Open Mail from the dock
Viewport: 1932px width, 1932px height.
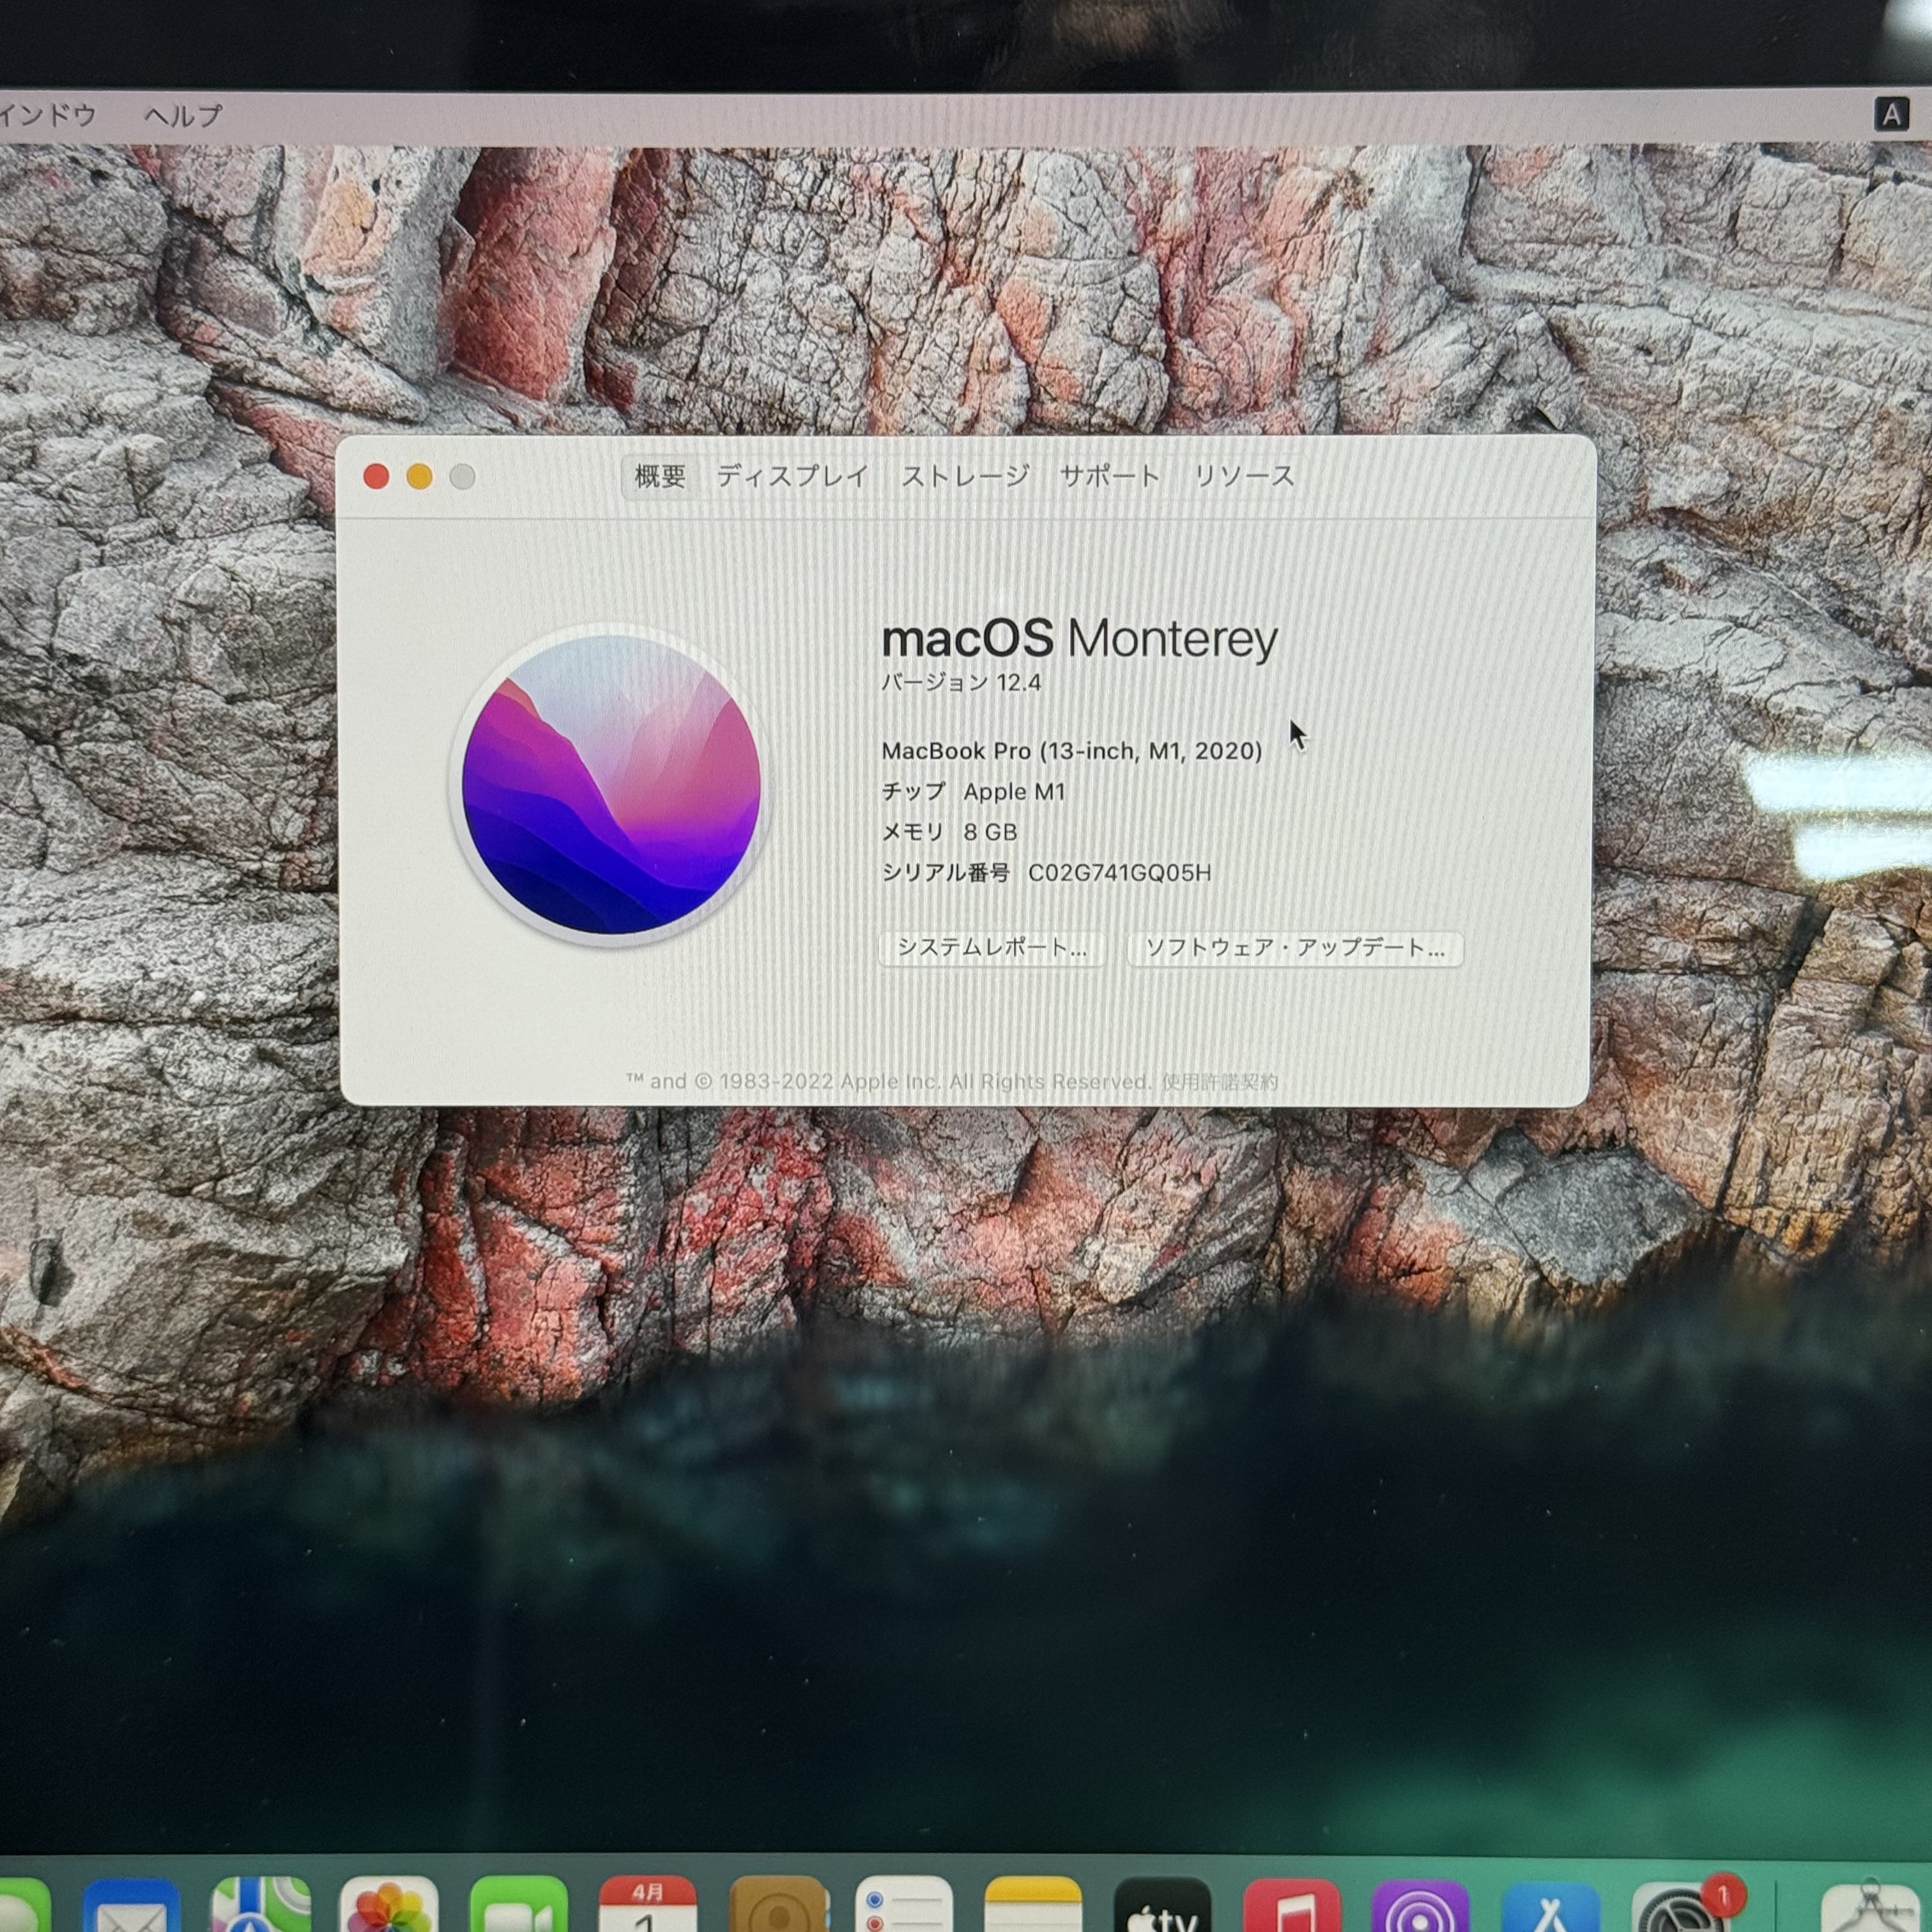132,1905
